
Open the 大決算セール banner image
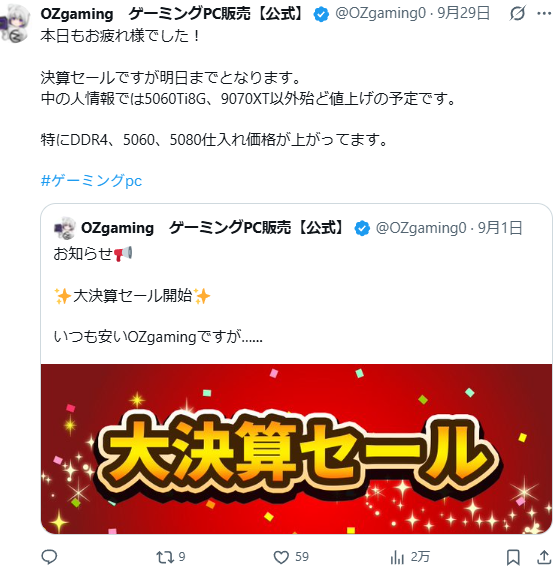tap(296, 449)
